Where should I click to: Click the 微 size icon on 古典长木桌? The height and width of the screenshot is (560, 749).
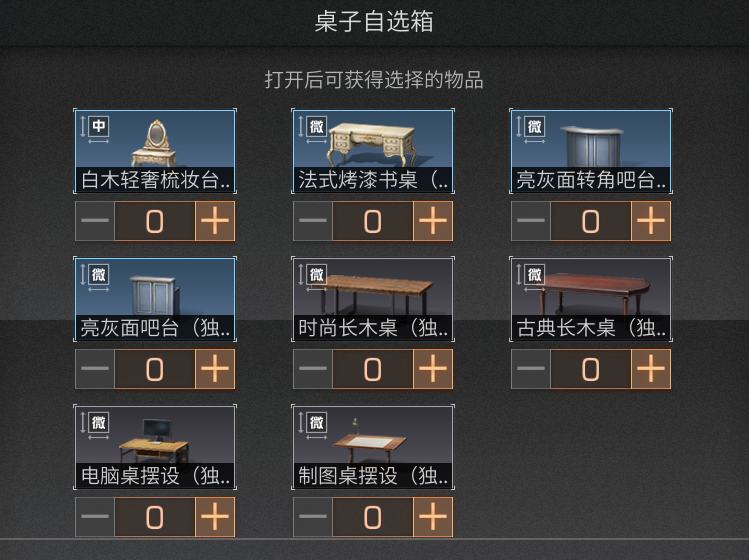(535, 274)
